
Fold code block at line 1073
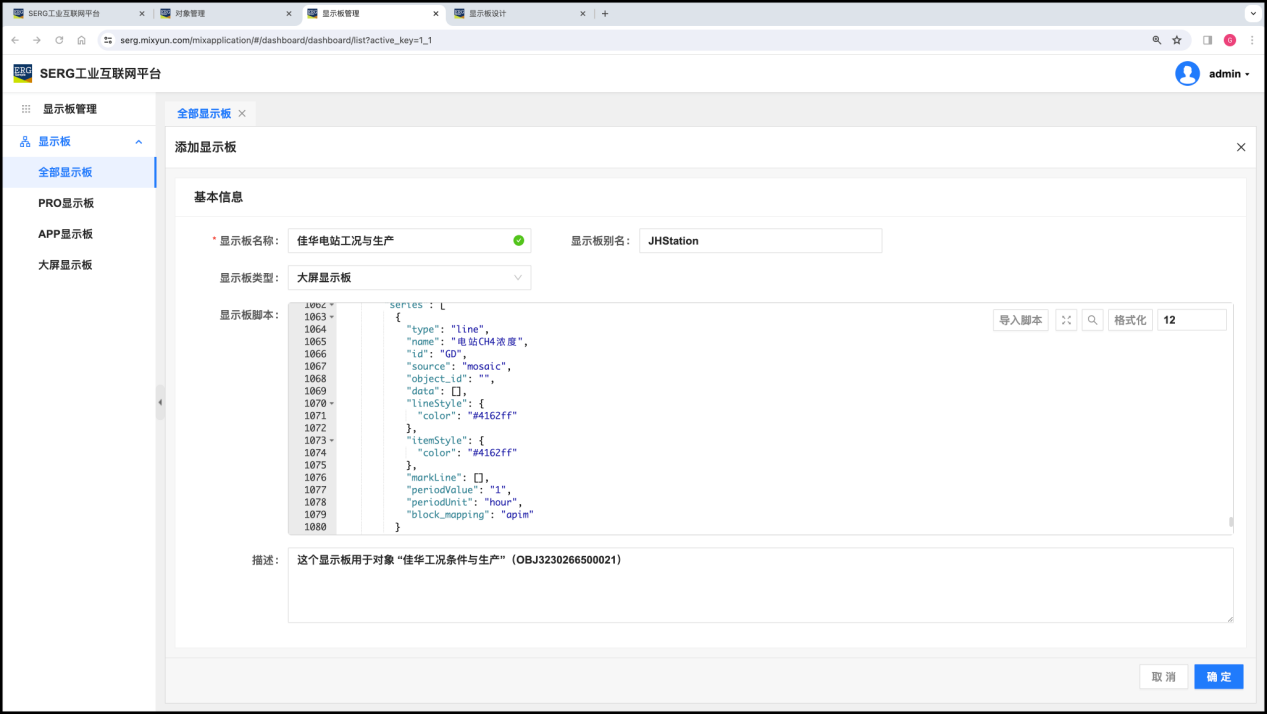pos(331,441)
